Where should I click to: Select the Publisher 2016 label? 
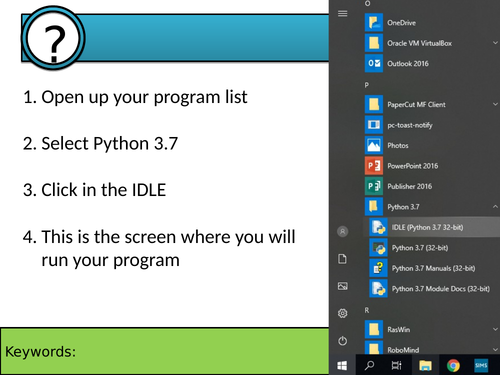[410, 187]
